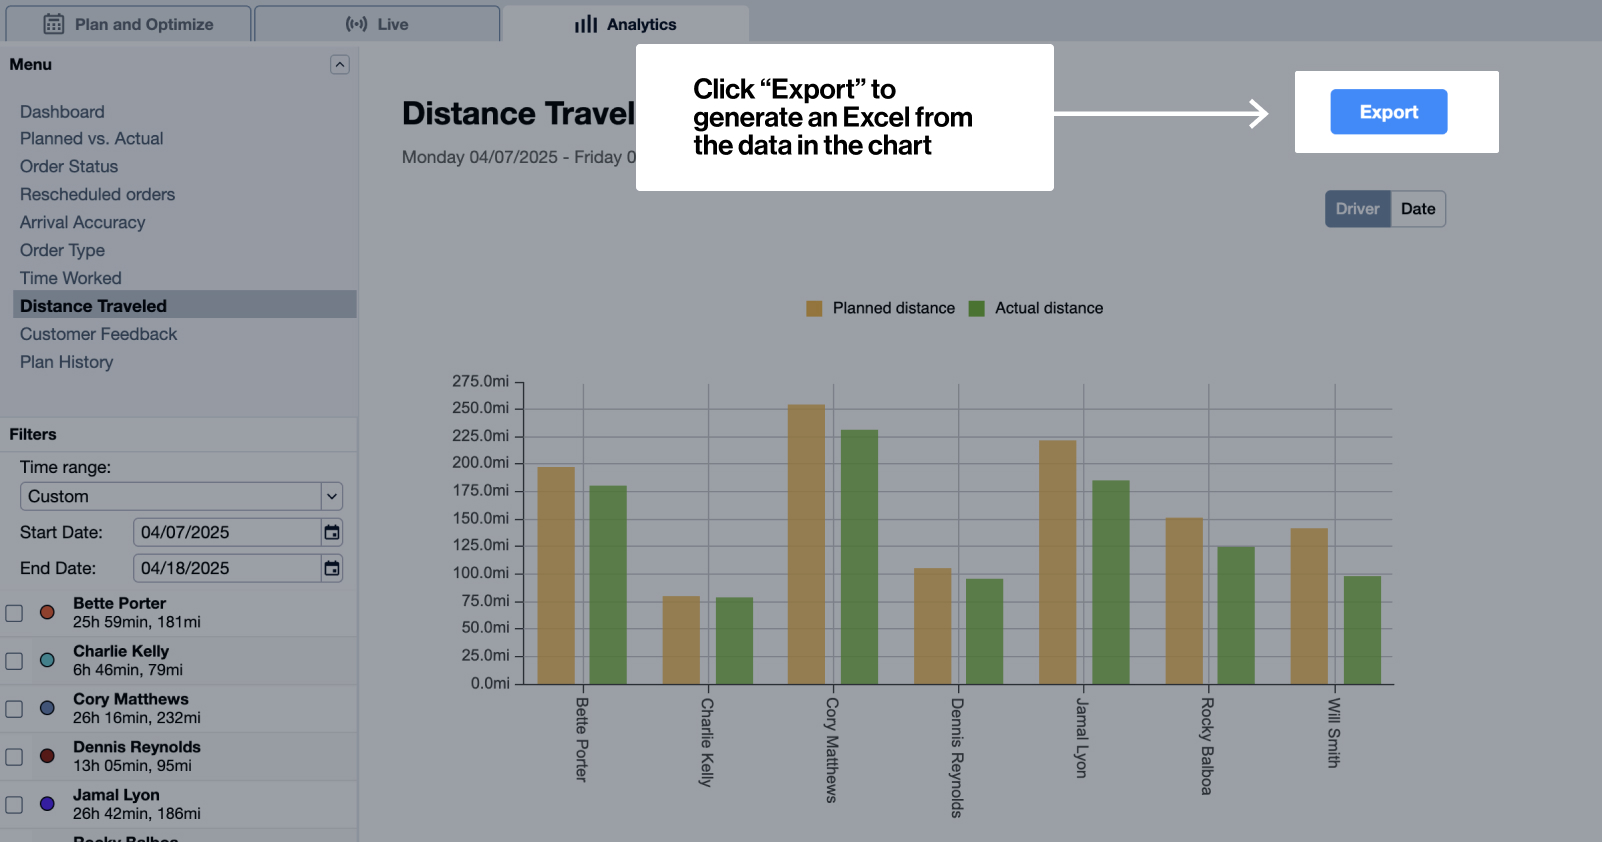Click the text '26h 16min, 232mi'
The height and width of the screenshot is (842, 1602).
coord(137,718)
